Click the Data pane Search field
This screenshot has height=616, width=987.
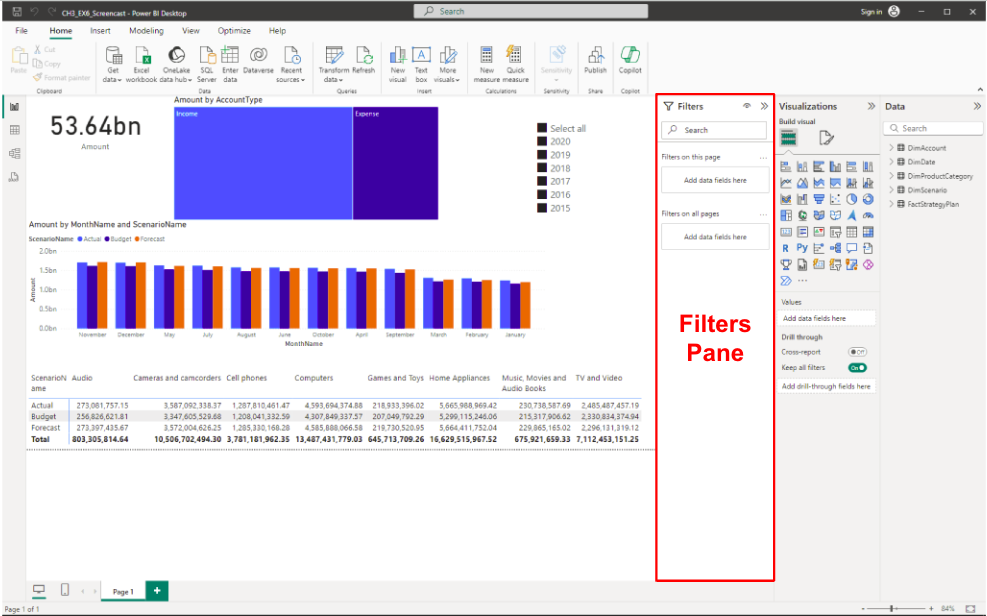(x=933, y=128)
